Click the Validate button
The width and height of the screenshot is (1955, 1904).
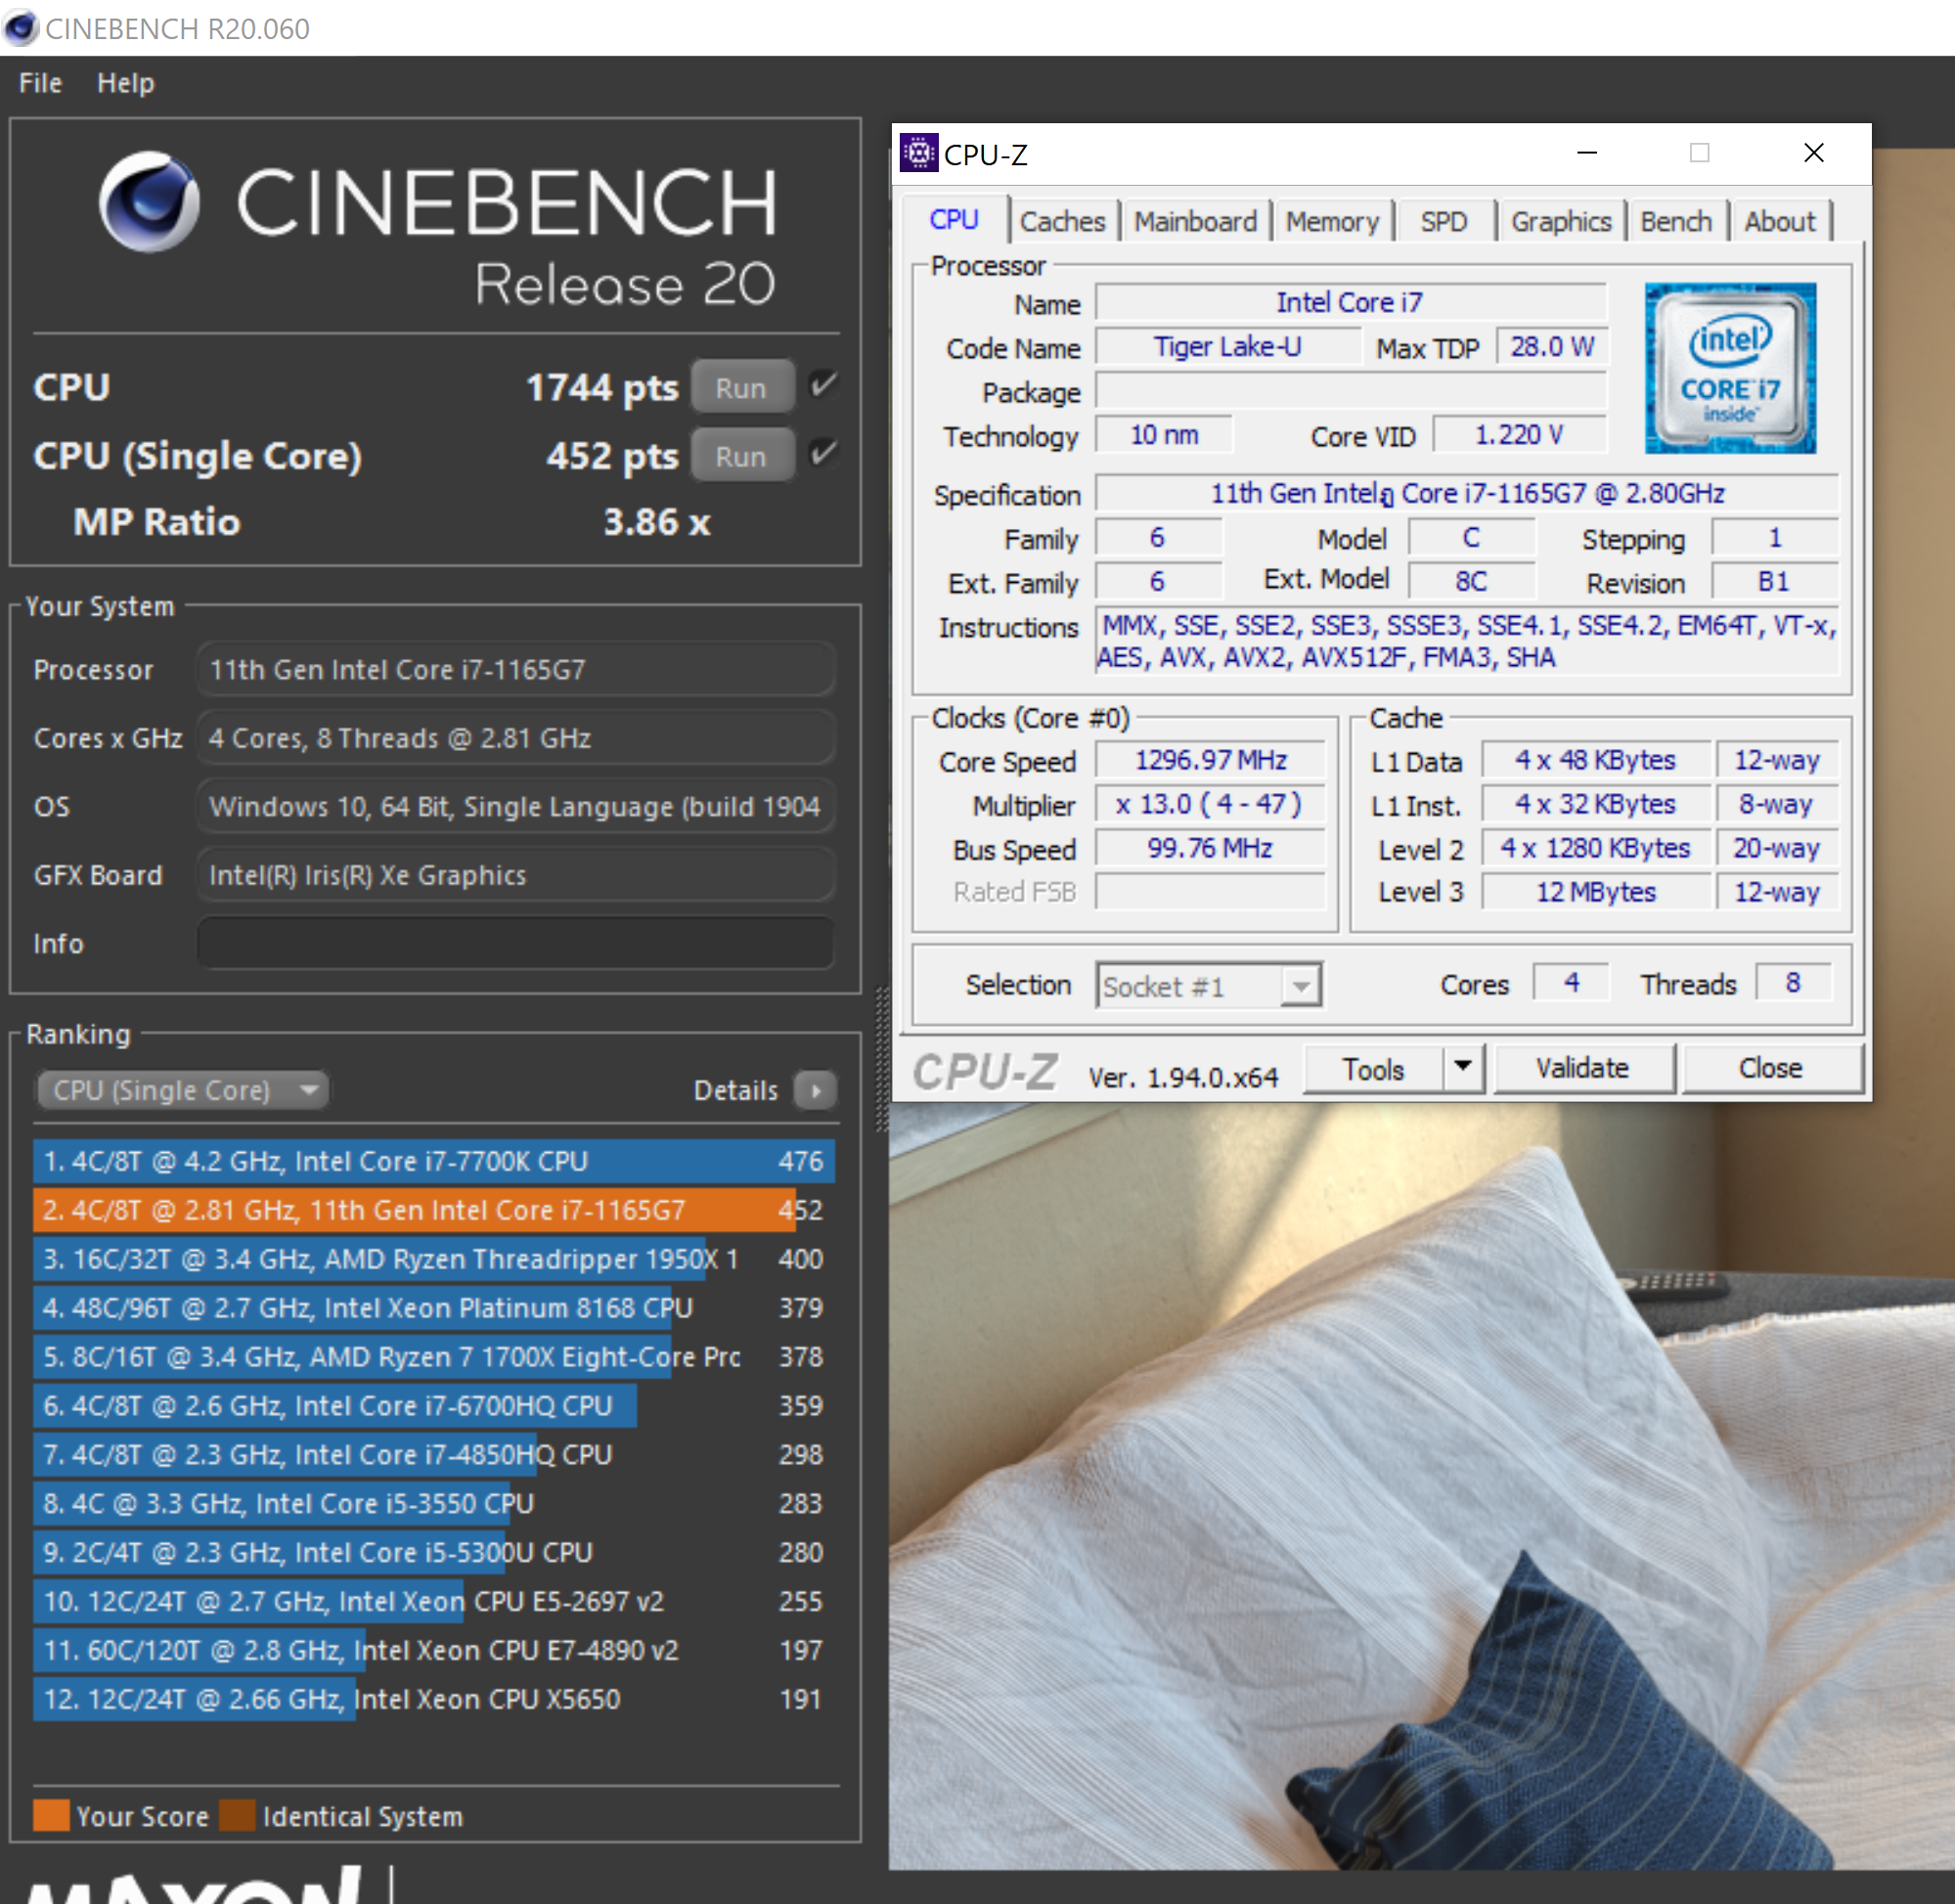pos(1582,1068)
